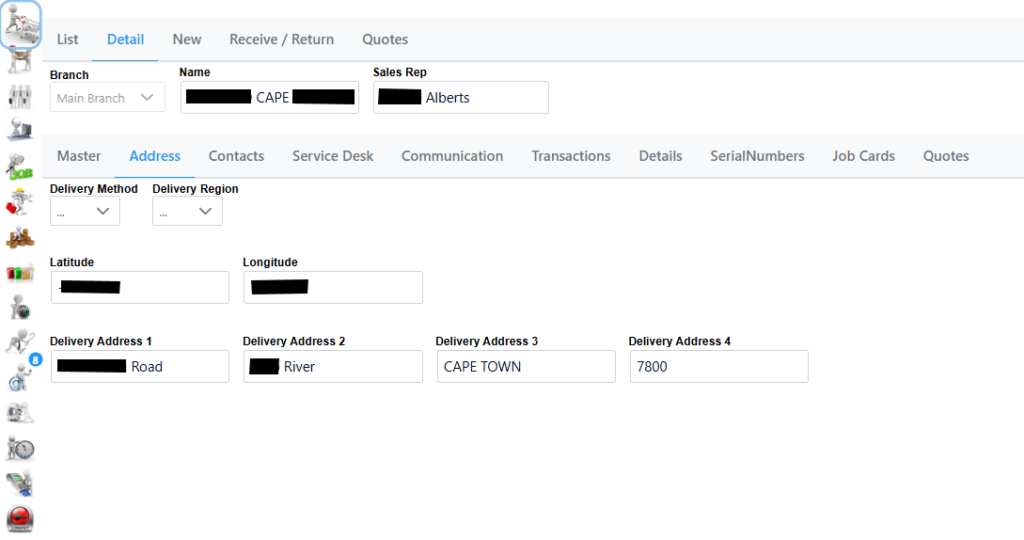Click the red logout button icon

point(20,519)
